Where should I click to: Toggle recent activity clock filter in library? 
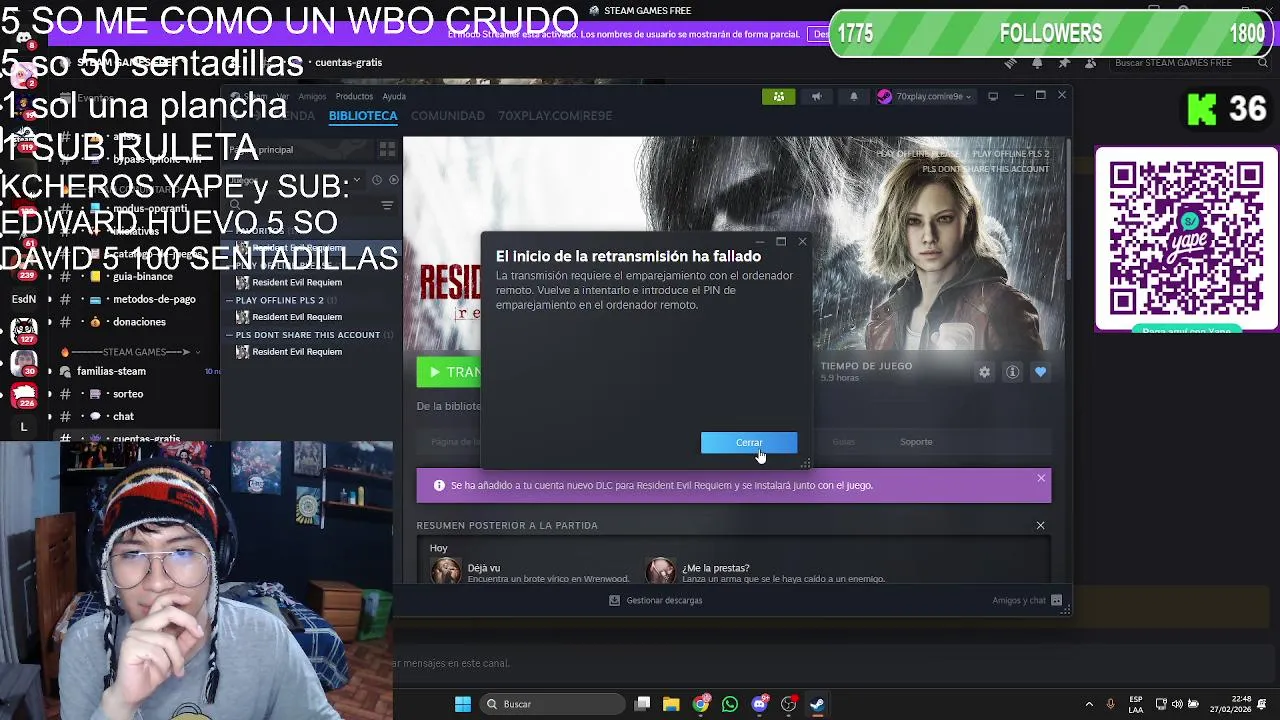pos(377,180)
